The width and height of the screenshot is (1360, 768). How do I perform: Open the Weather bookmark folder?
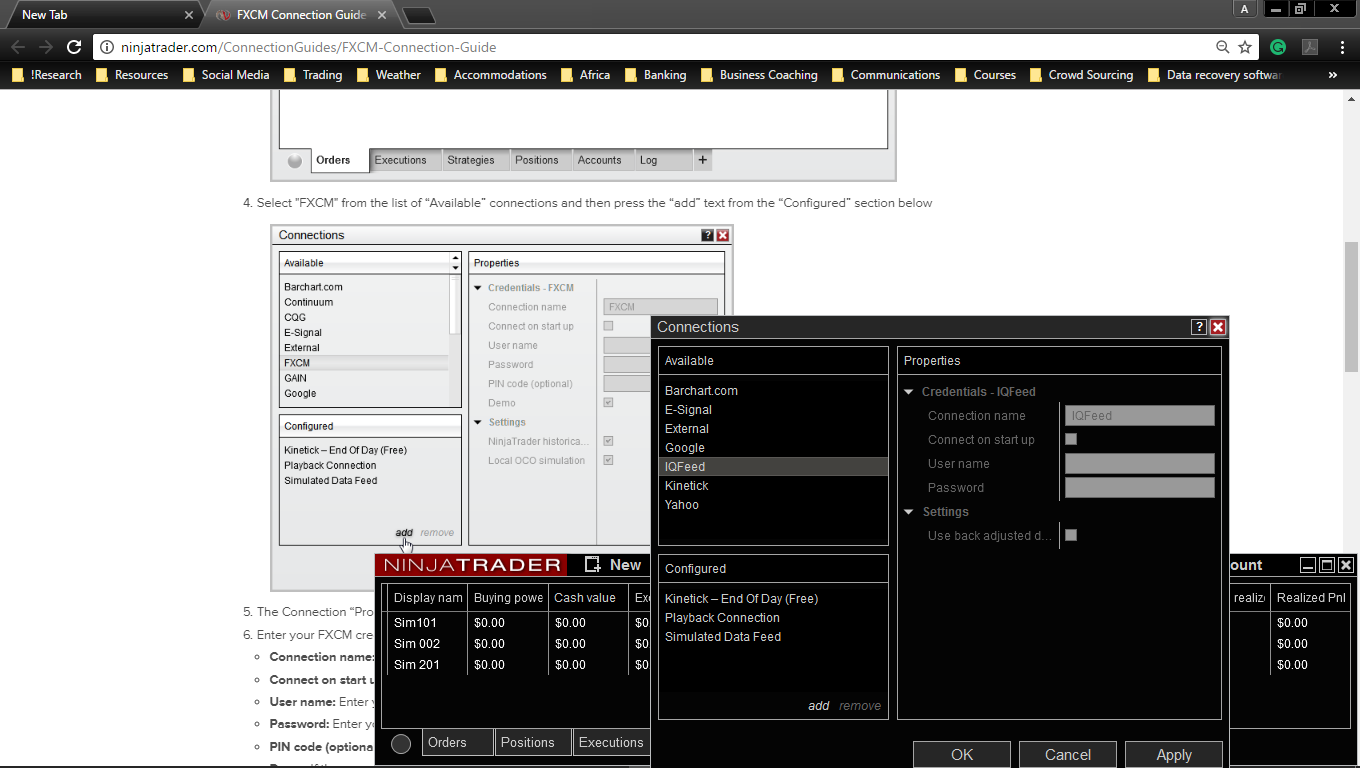[389, 75]
